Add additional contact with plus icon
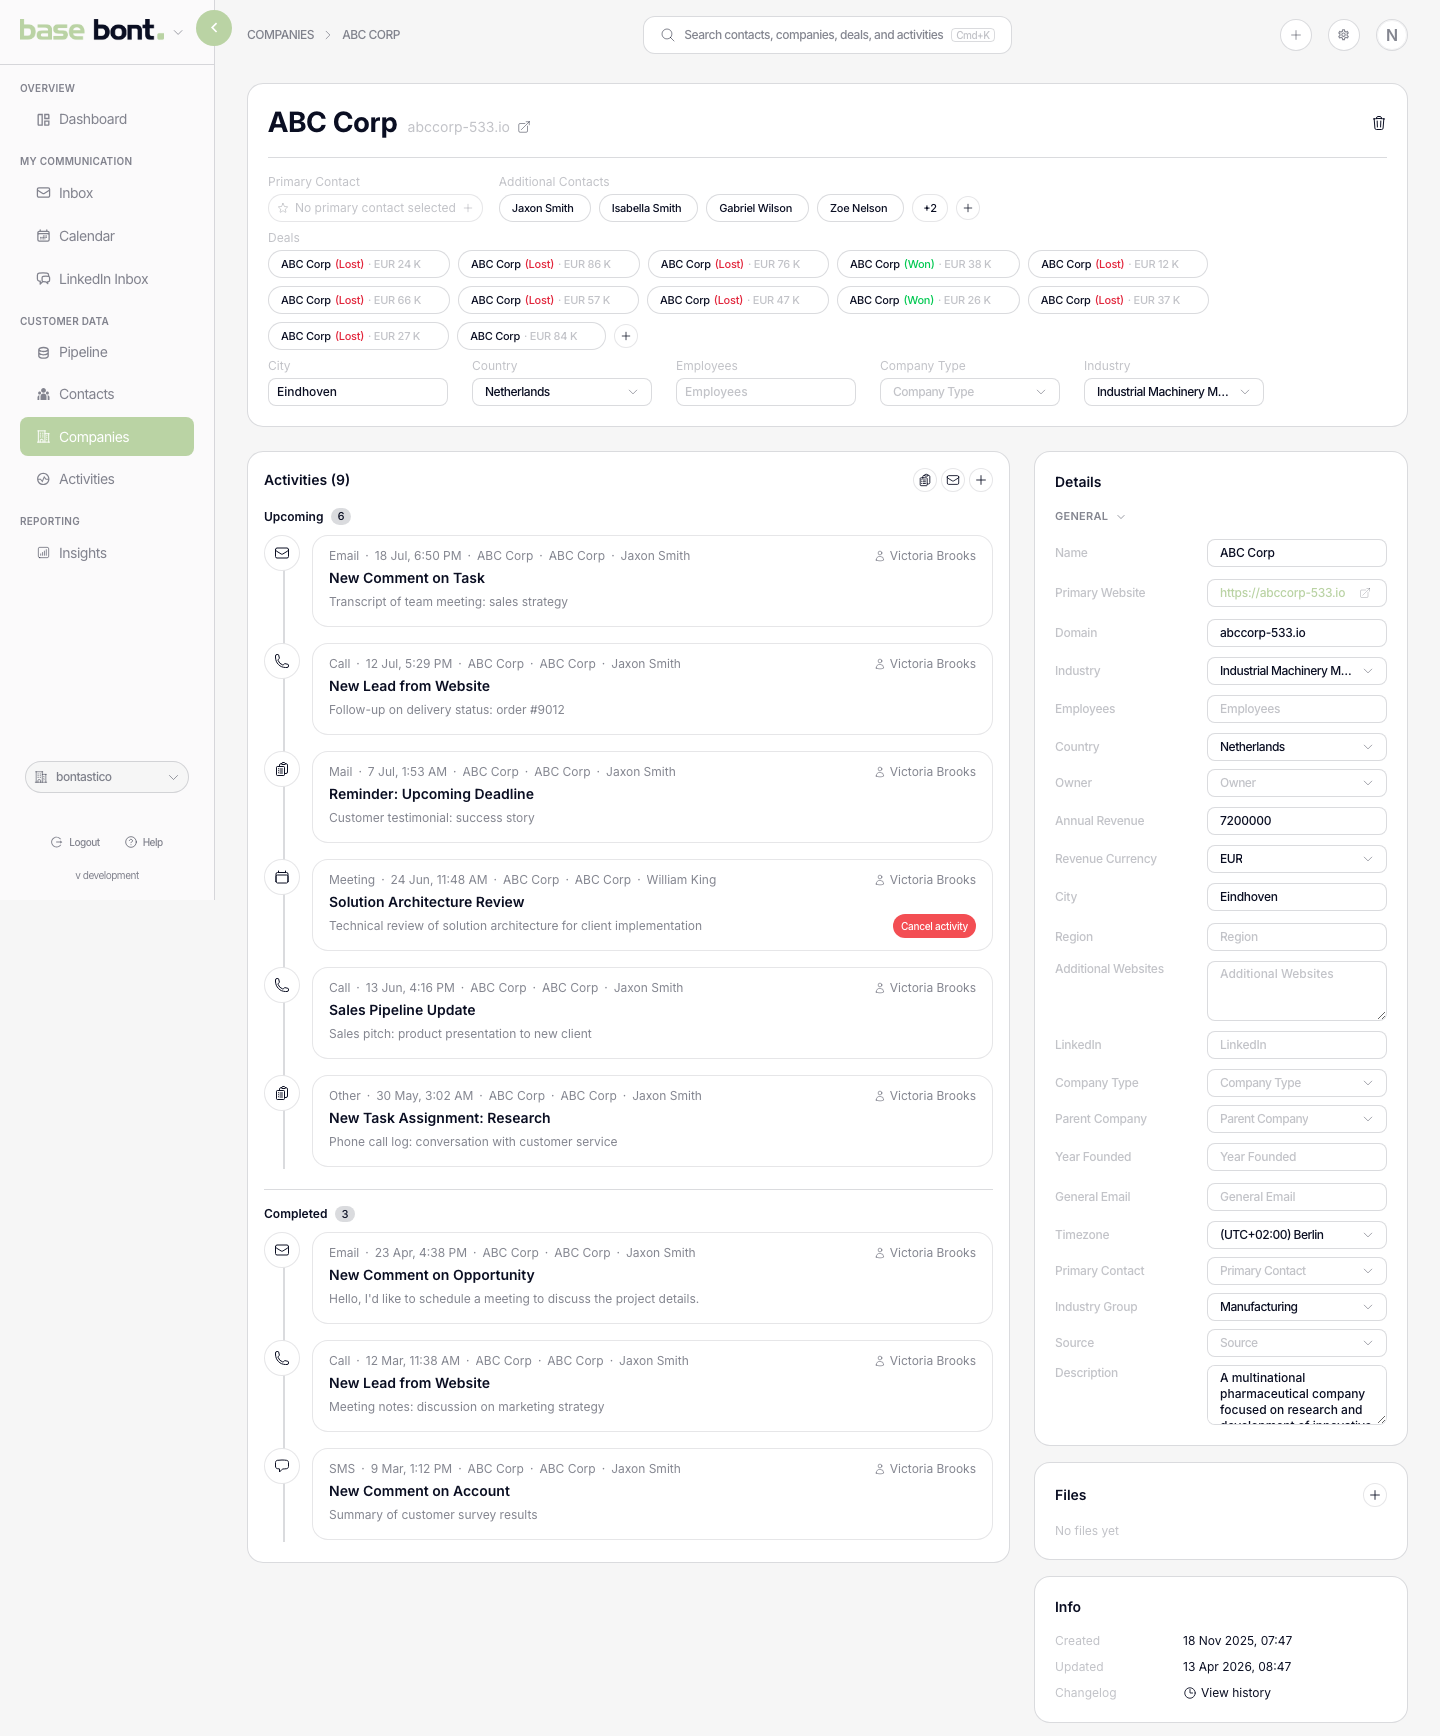The width and height of the screenshot is (1440, 1736). (968, 208)
